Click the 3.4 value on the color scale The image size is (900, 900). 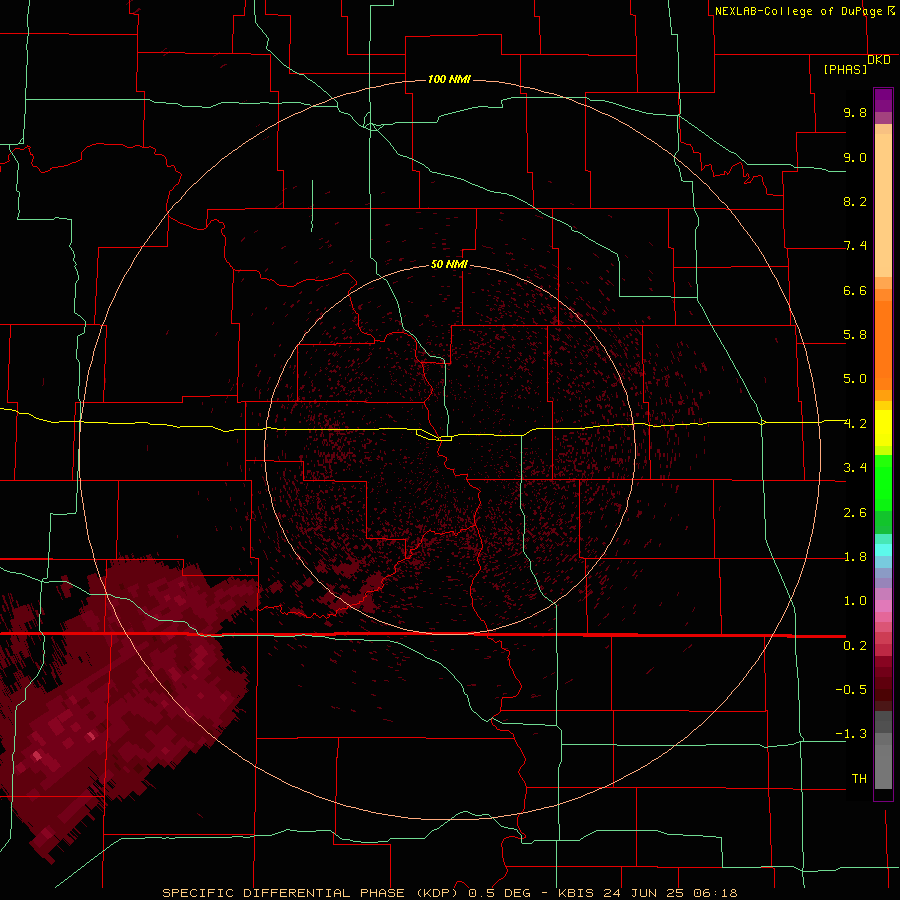click(855, 468)
